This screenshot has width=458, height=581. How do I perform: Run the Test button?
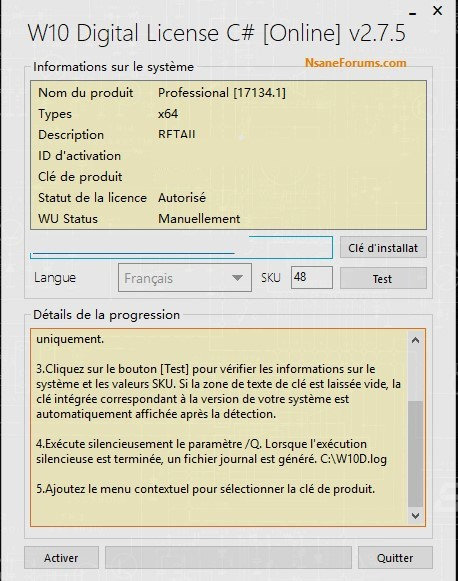coord(383,278)
